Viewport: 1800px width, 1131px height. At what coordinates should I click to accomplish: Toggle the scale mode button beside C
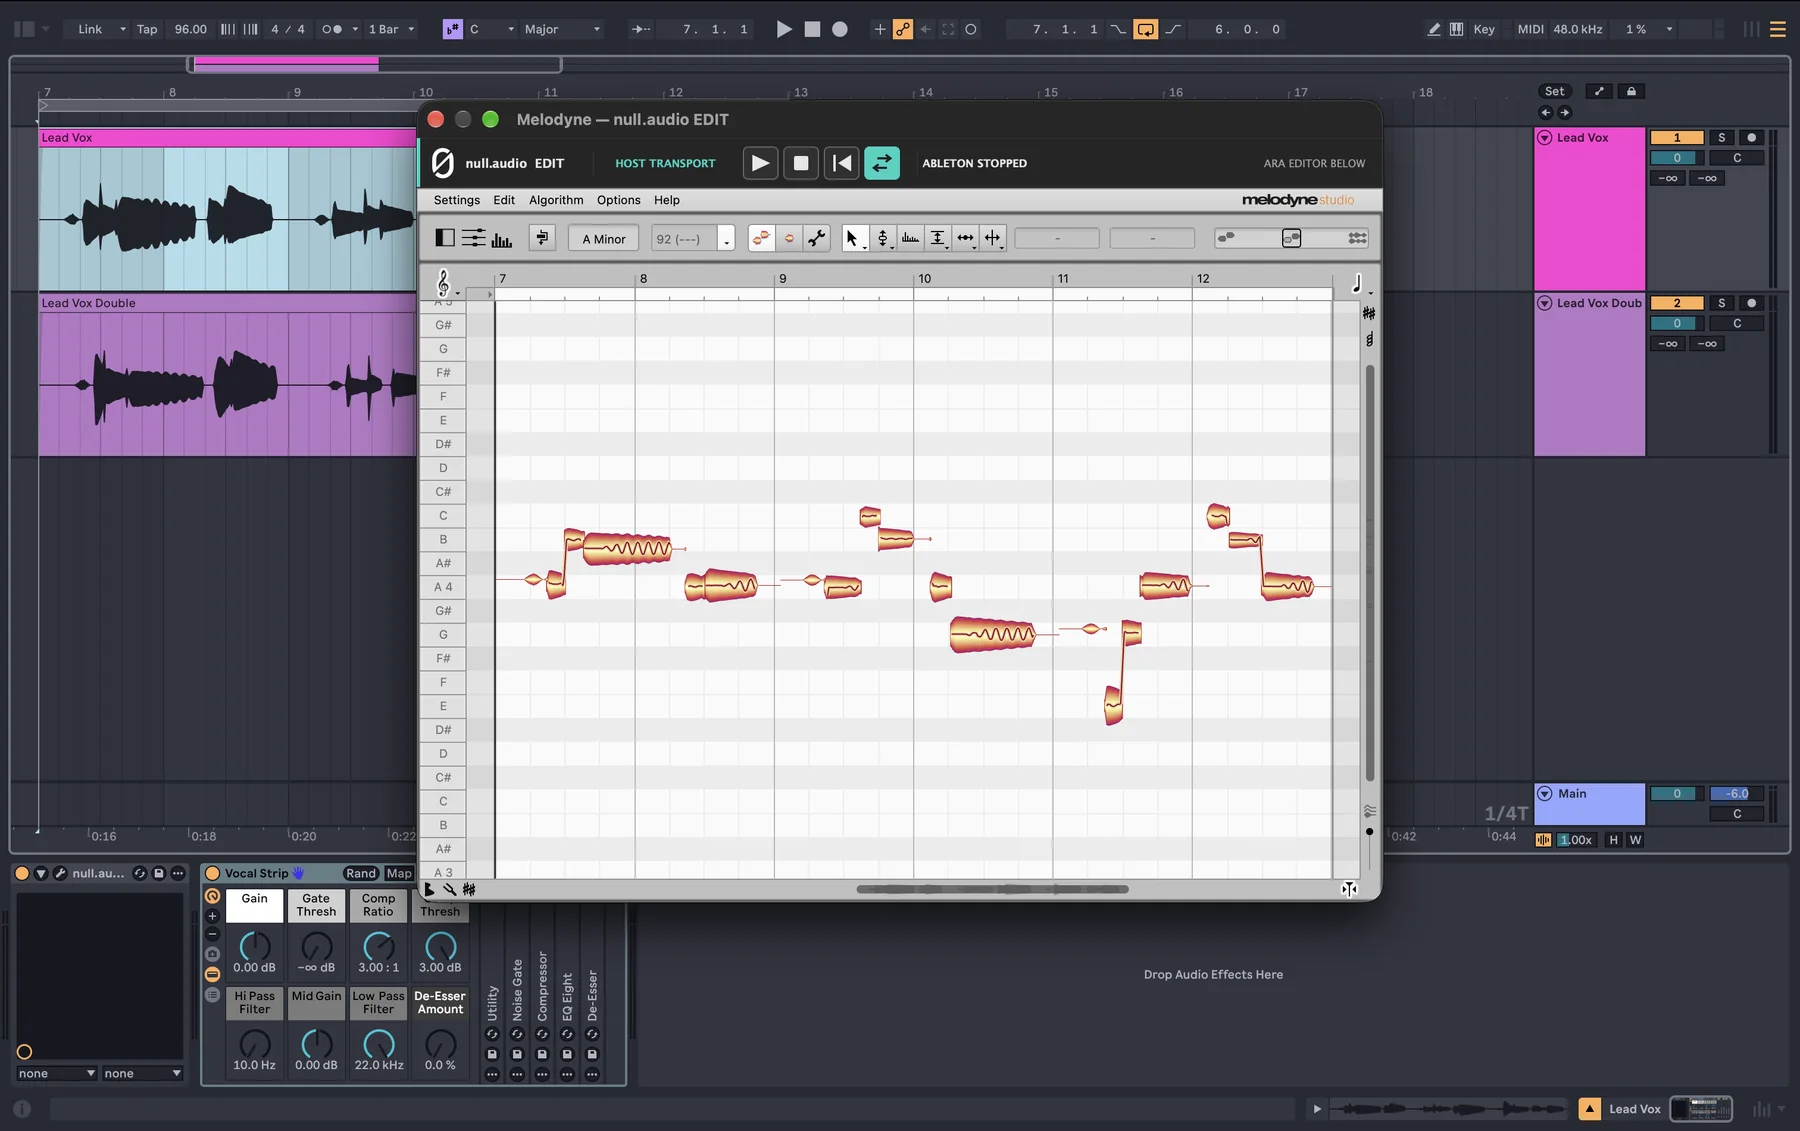pos(452,29)
